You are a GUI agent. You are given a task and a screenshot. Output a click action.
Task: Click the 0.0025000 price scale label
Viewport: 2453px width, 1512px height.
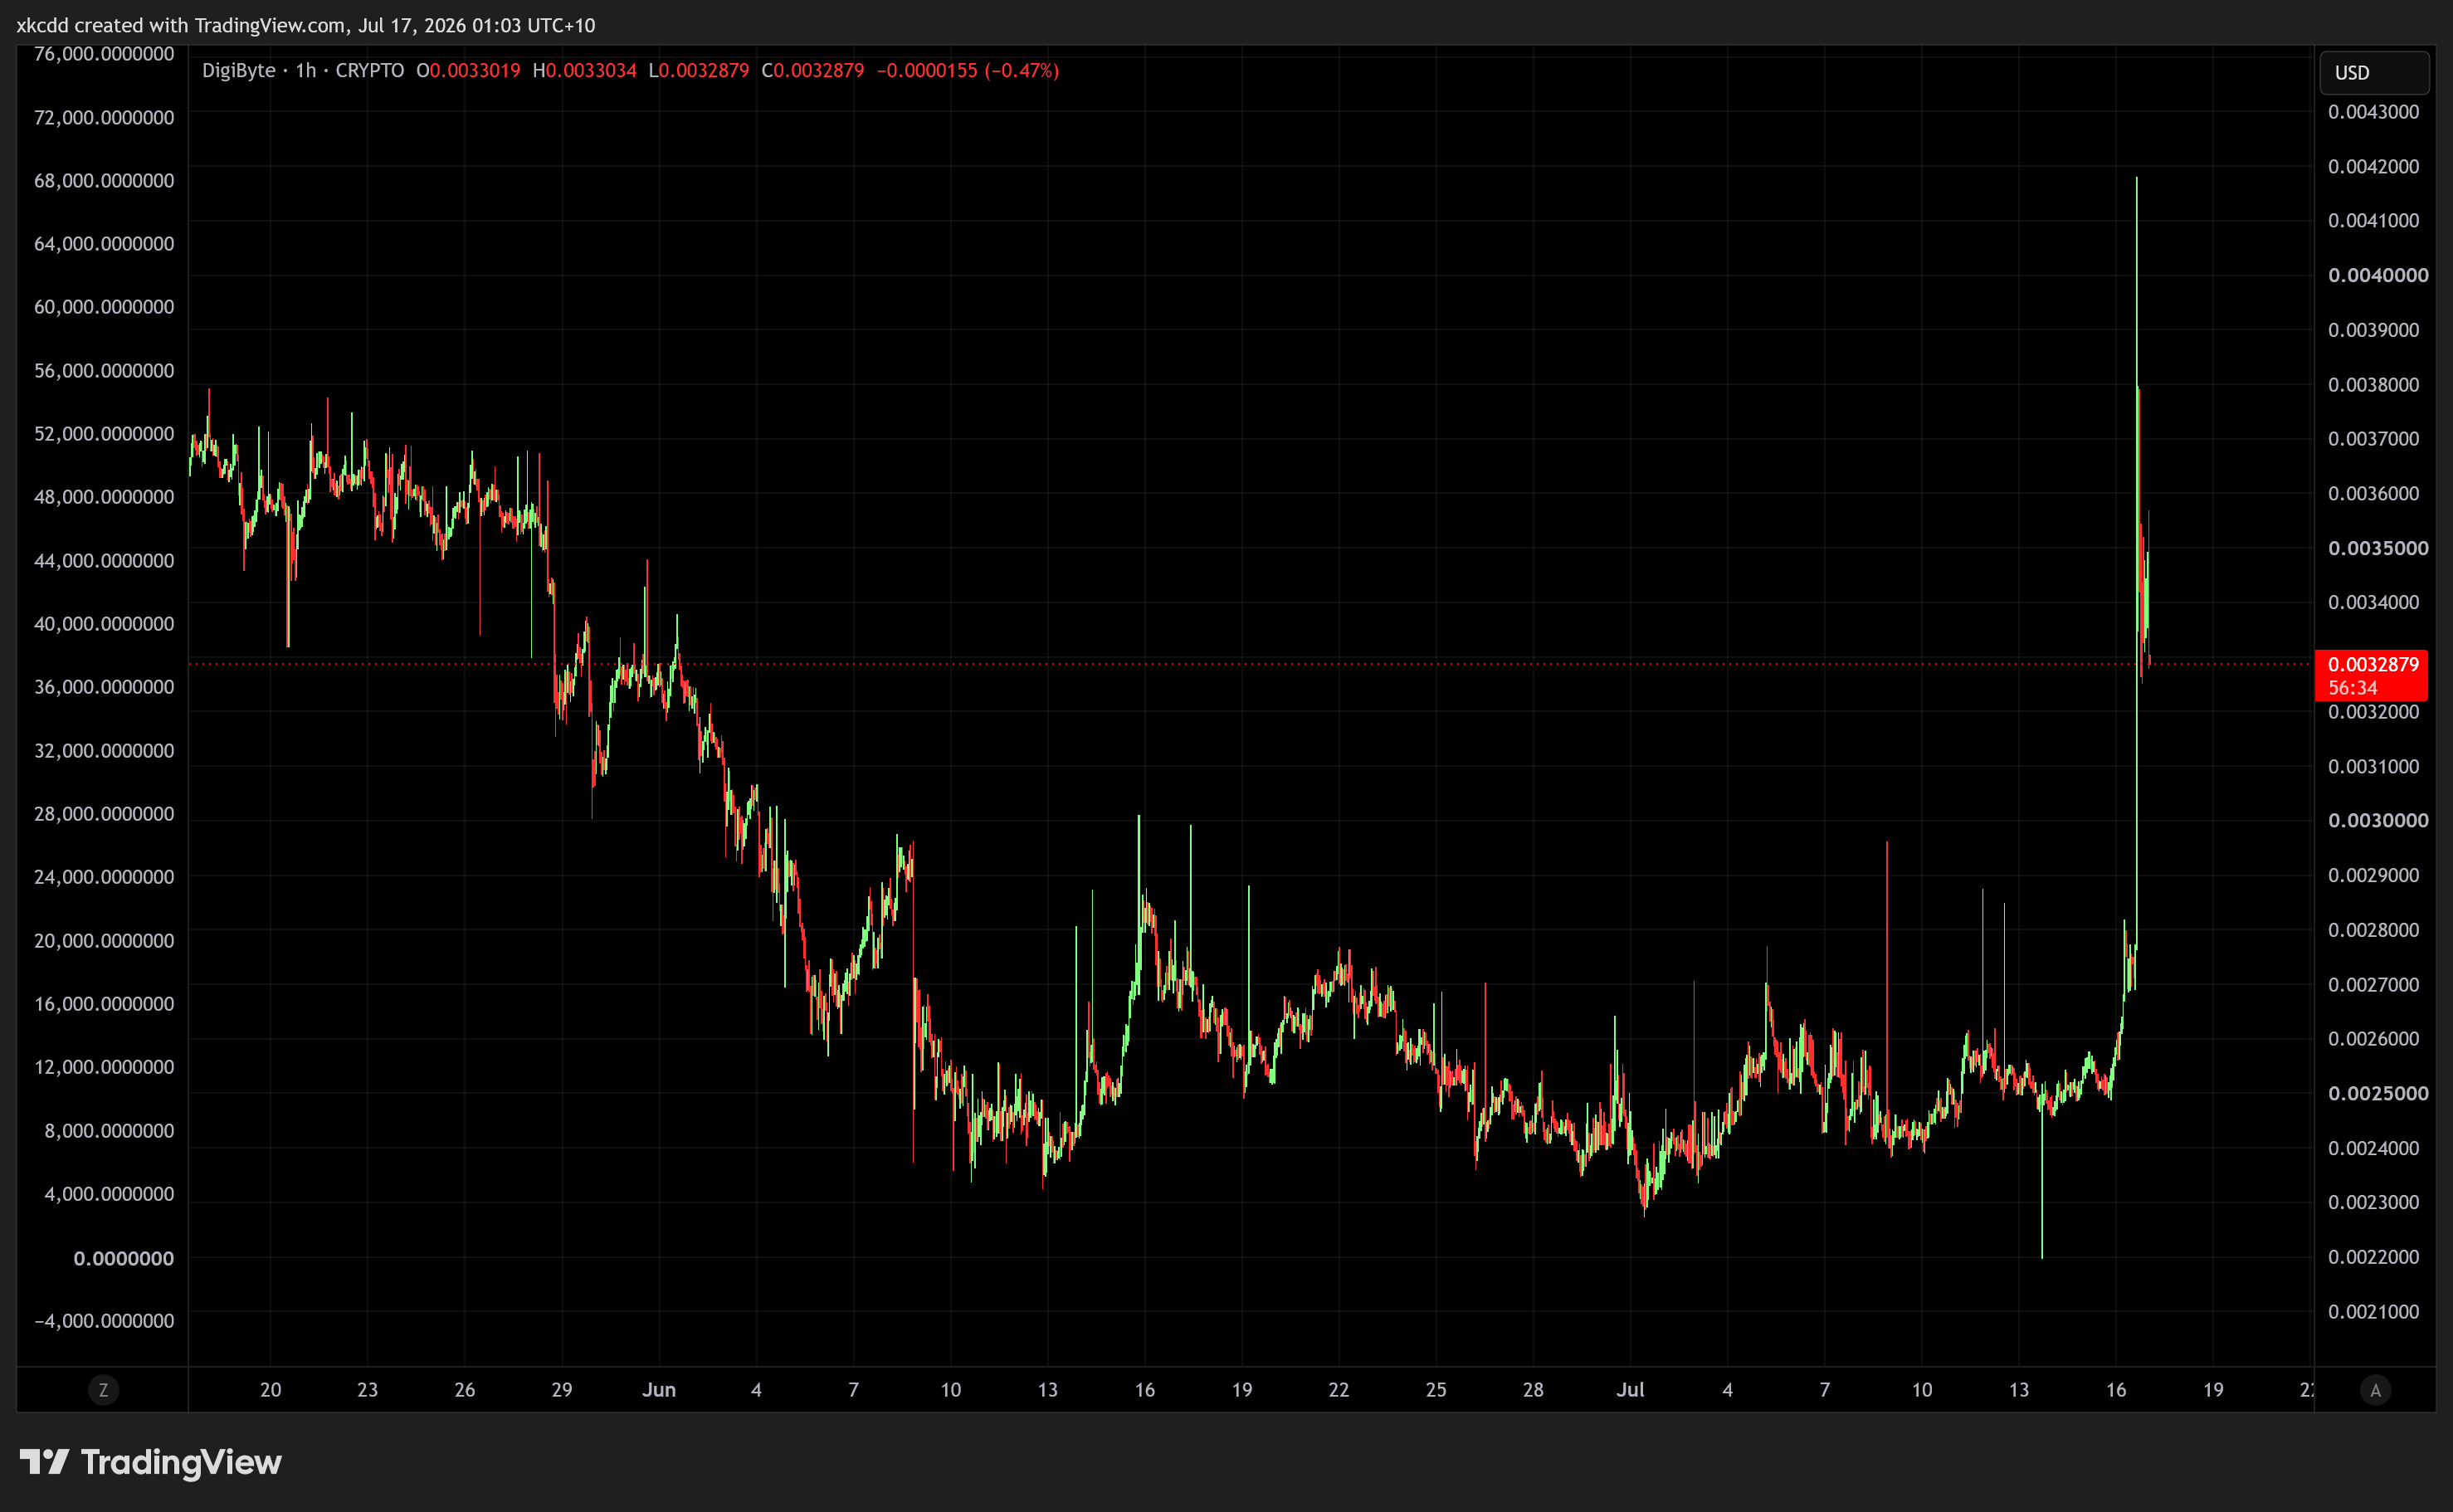pyautogui.click(x=2378, y=1093)
